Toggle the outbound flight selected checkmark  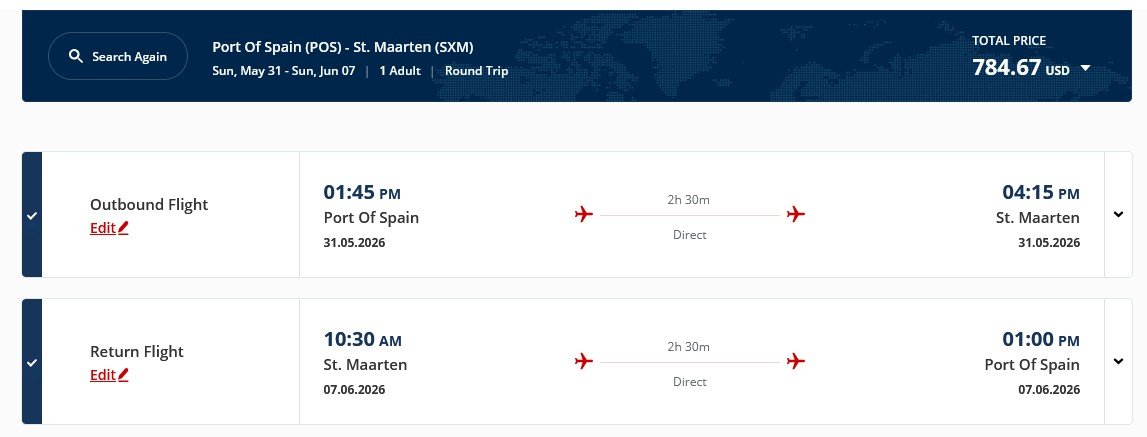point(32,215)
